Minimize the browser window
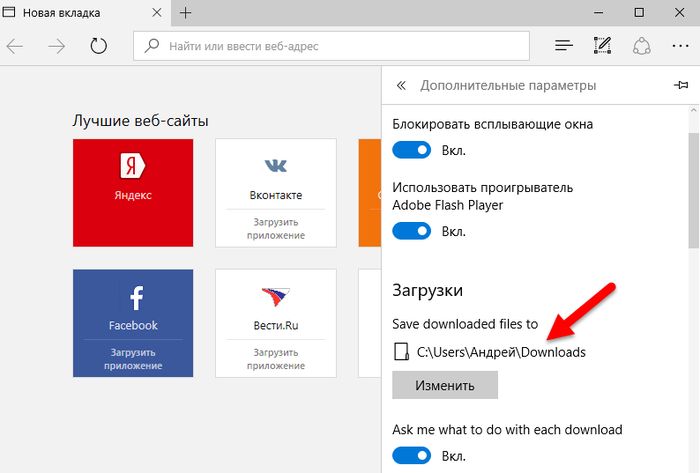Image resolution: width=700 pixels, height=473 pixels. point(599,13)
